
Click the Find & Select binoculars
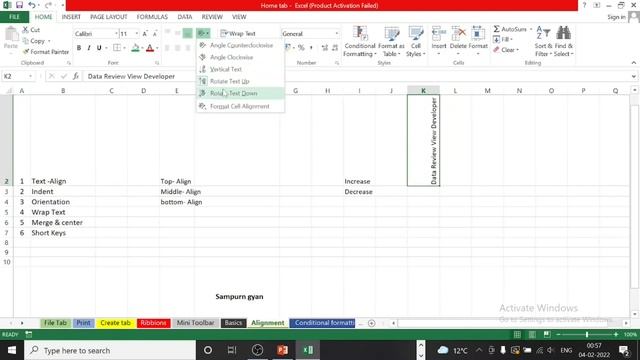coord(564,33)
